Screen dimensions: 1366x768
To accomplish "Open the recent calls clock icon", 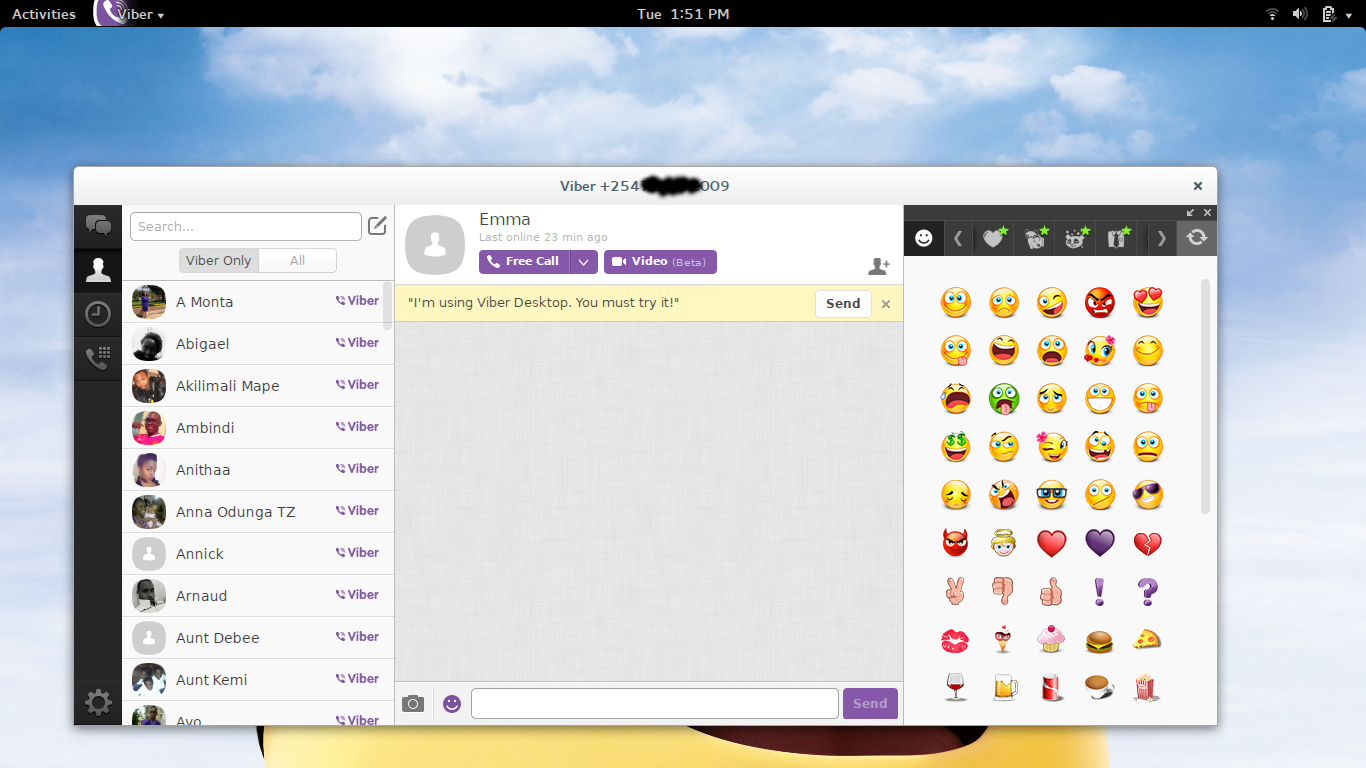I will (98, 314).
